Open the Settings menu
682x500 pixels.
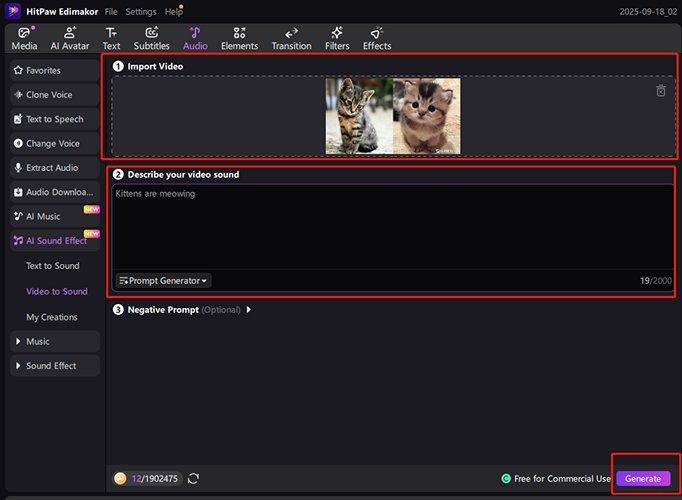[140, 11]
